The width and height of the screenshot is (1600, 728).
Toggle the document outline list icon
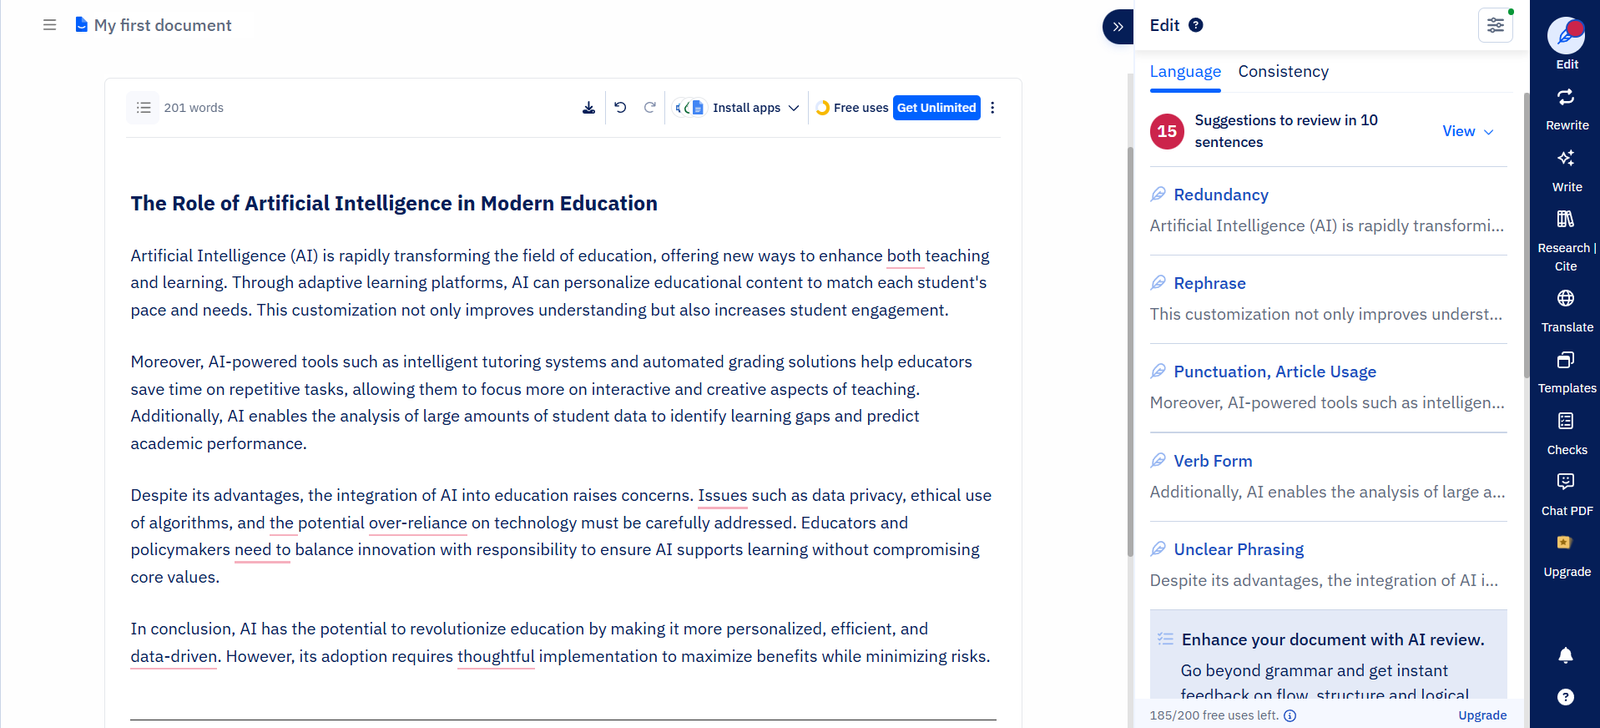144,108
